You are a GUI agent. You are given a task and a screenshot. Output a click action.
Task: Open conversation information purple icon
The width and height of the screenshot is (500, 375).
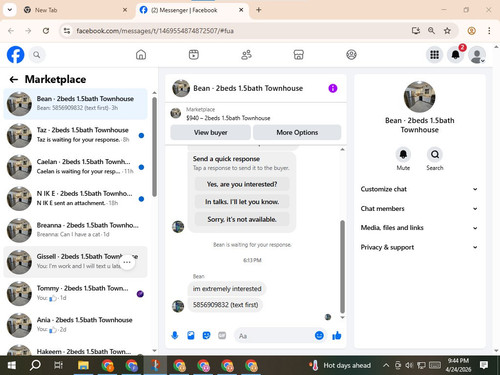click(333, 88)
